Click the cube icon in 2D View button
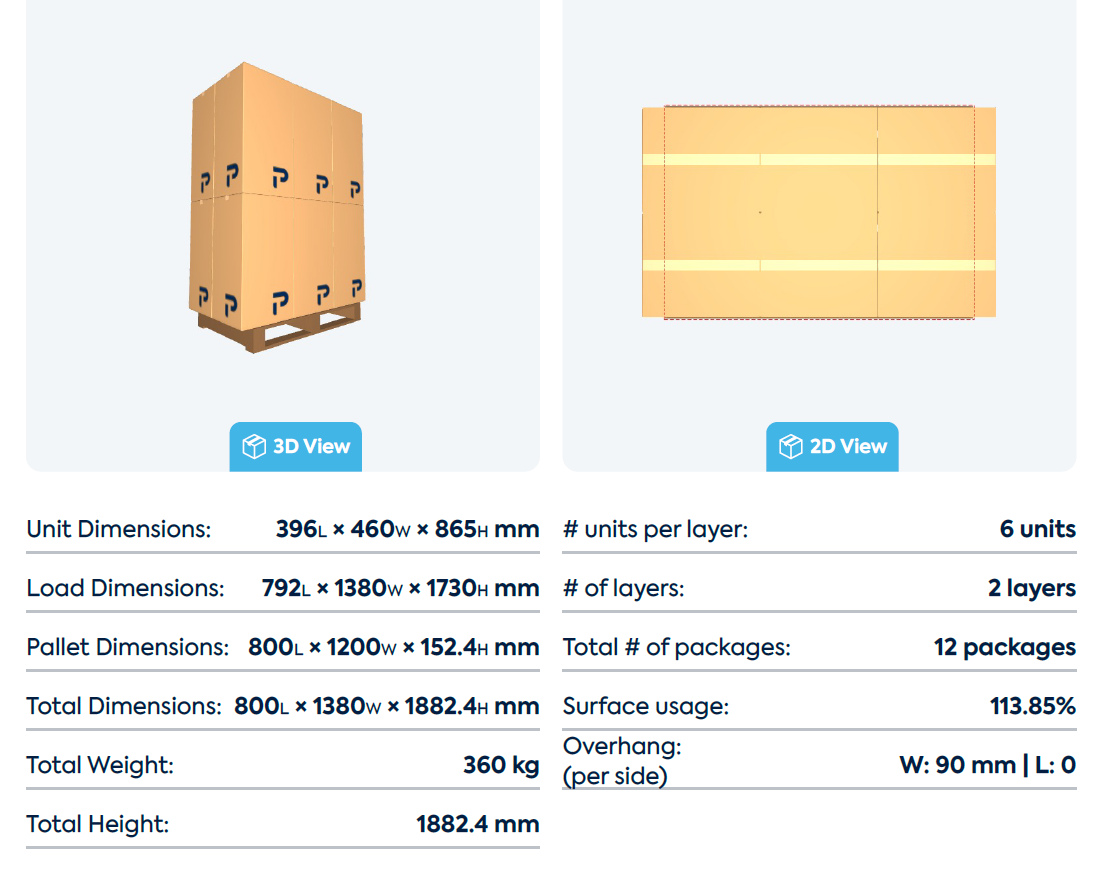This screenshot has height=872, width=1110. [791, 447]
